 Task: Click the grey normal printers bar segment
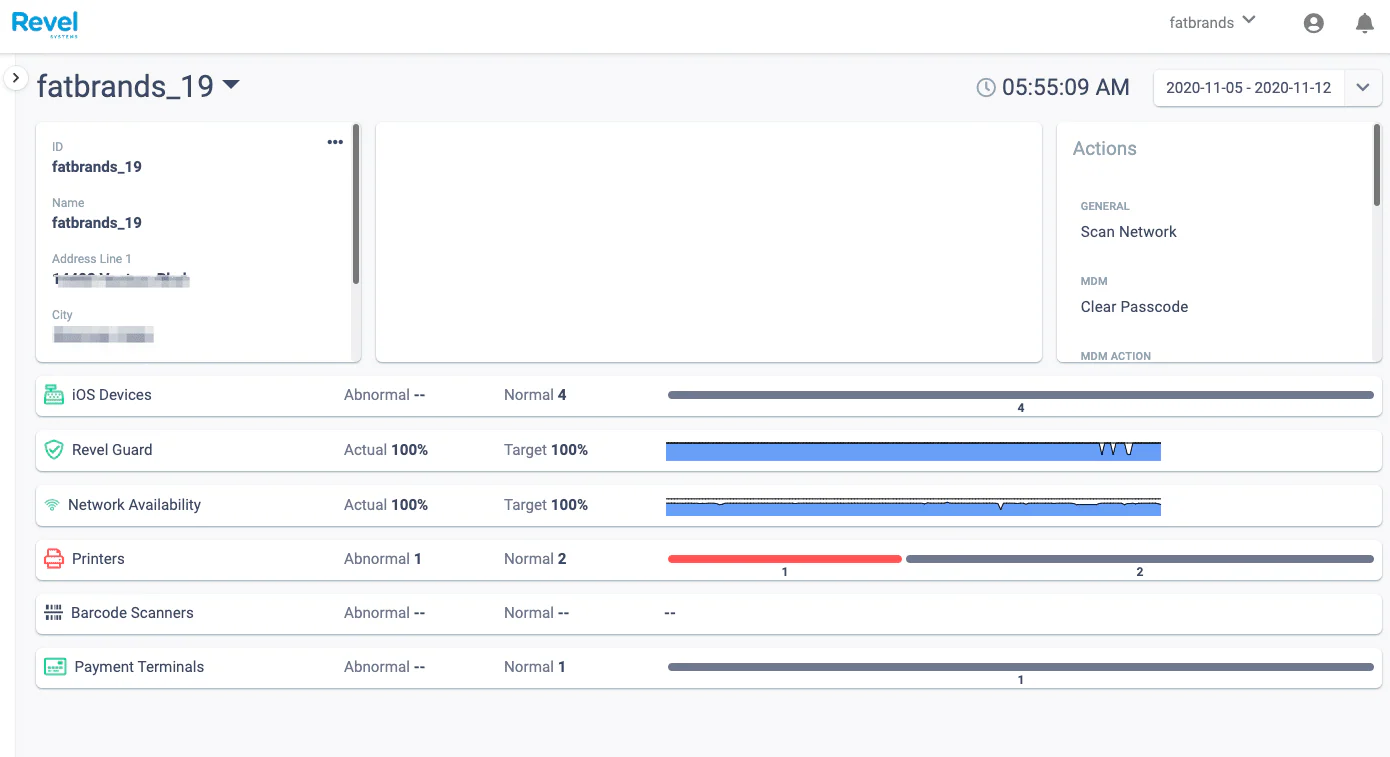click(x=1140, y=559)
